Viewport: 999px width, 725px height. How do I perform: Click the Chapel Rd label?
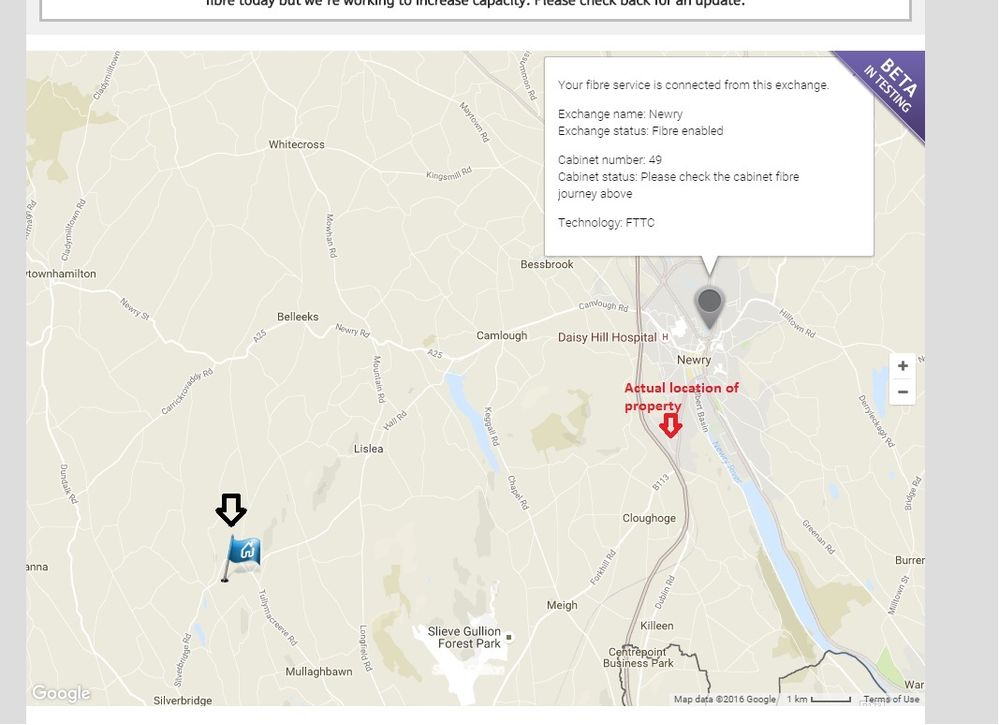point(518,492)
